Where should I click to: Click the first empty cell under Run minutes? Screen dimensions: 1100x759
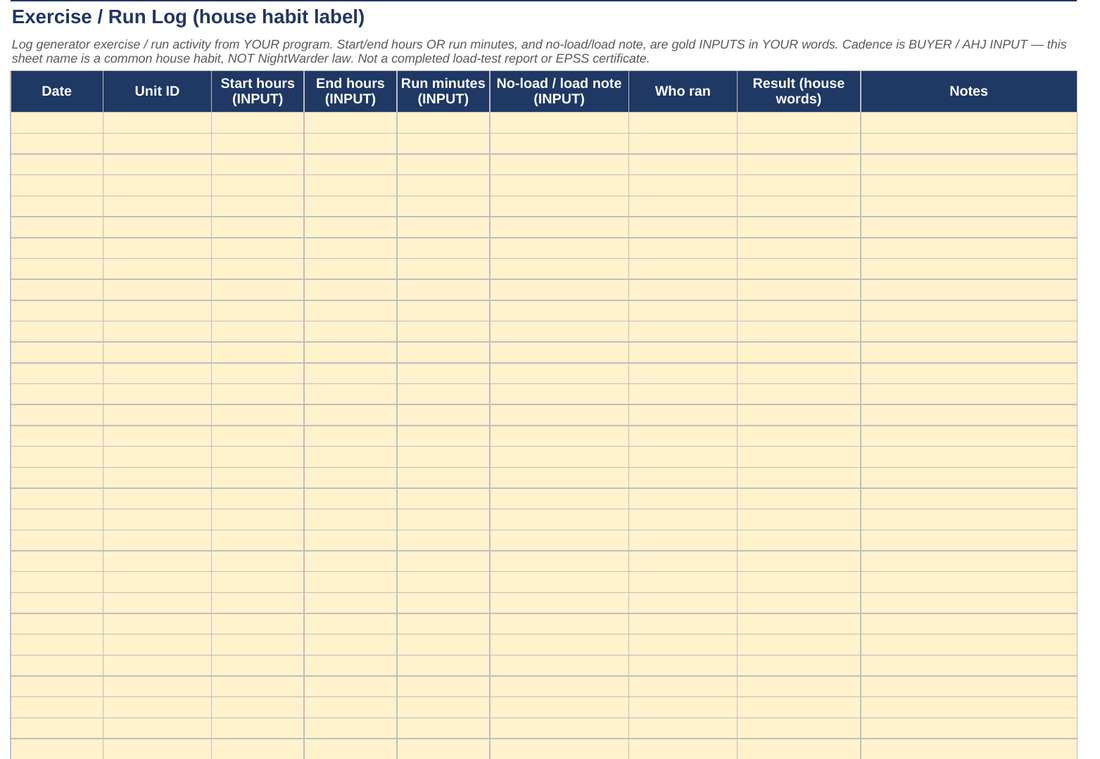point(443,123)
